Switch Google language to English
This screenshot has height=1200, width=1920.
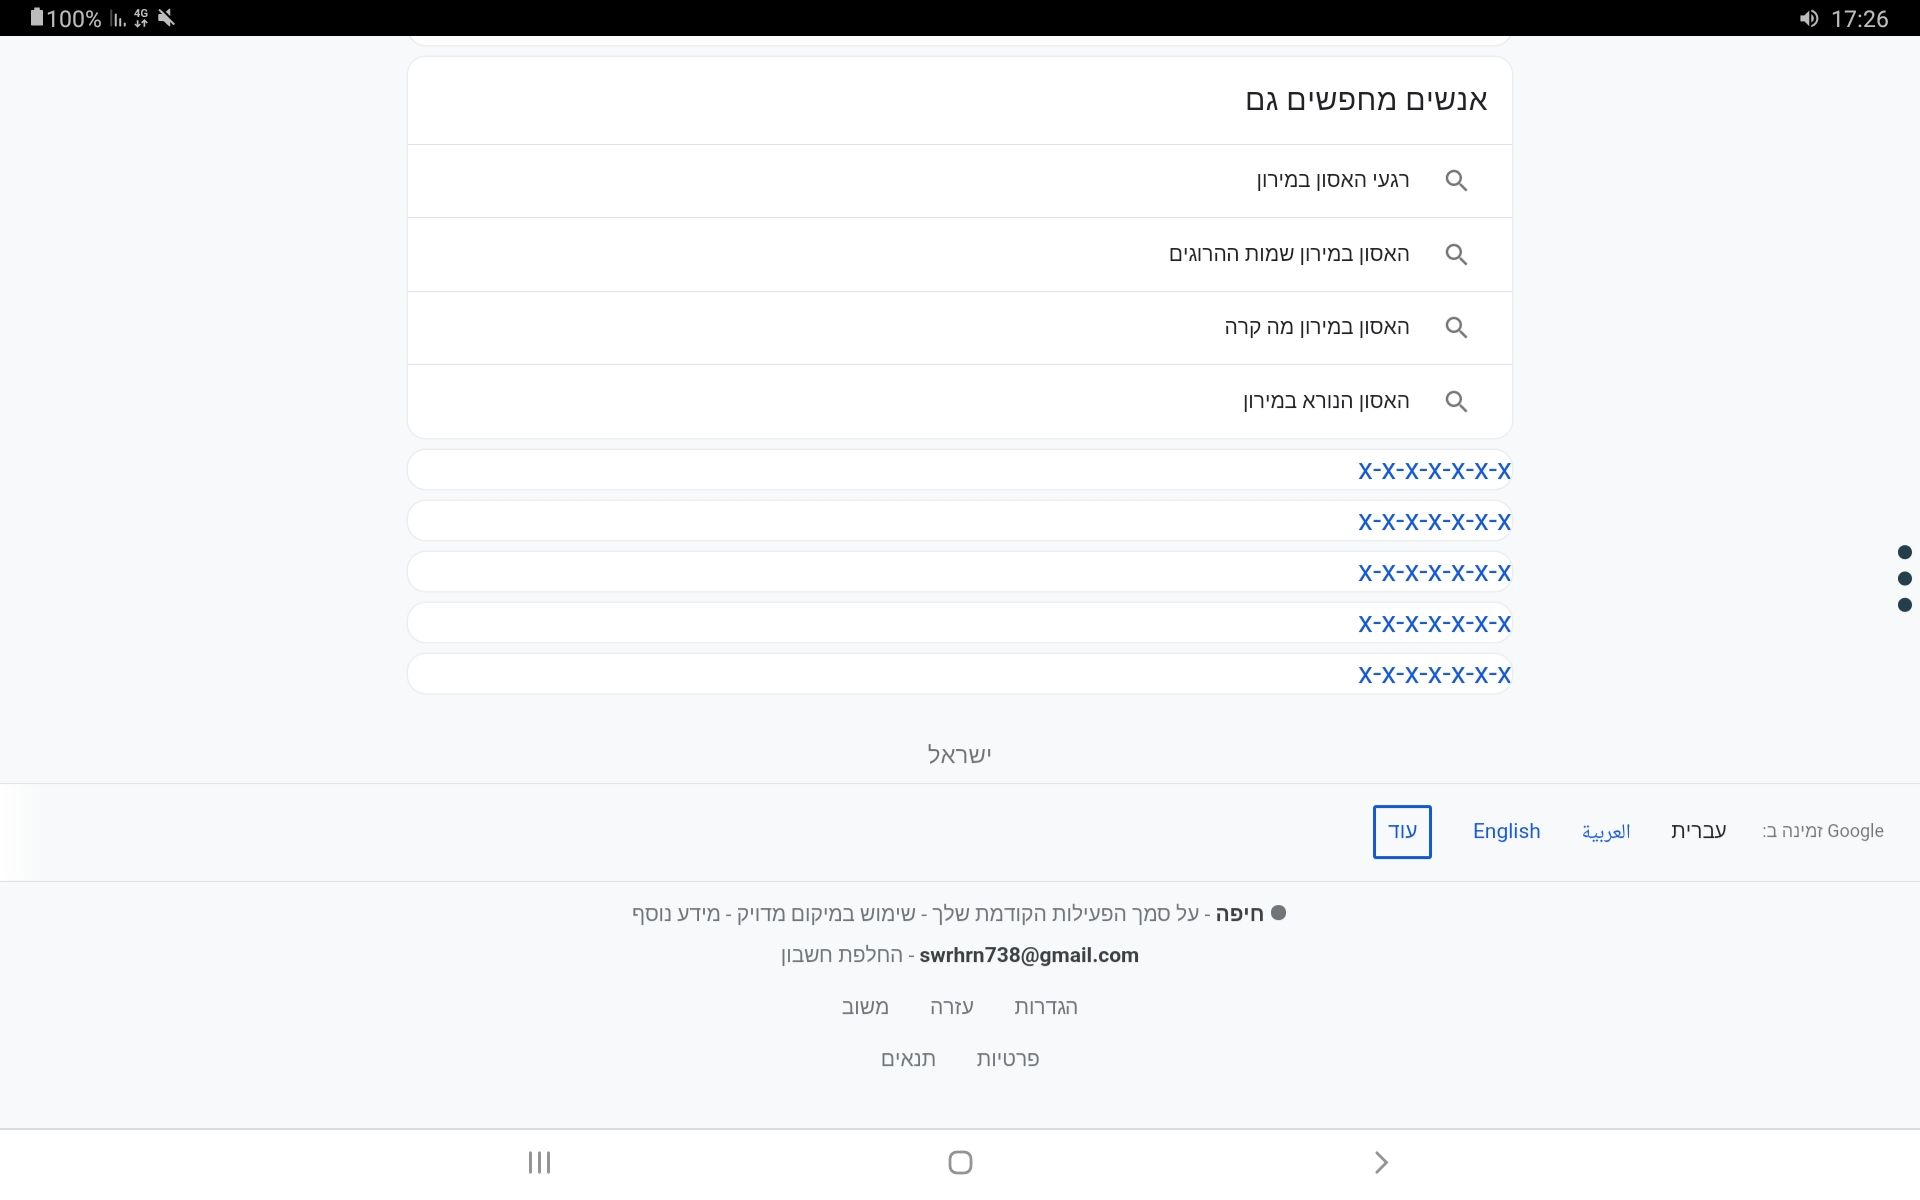point(1506,832)
